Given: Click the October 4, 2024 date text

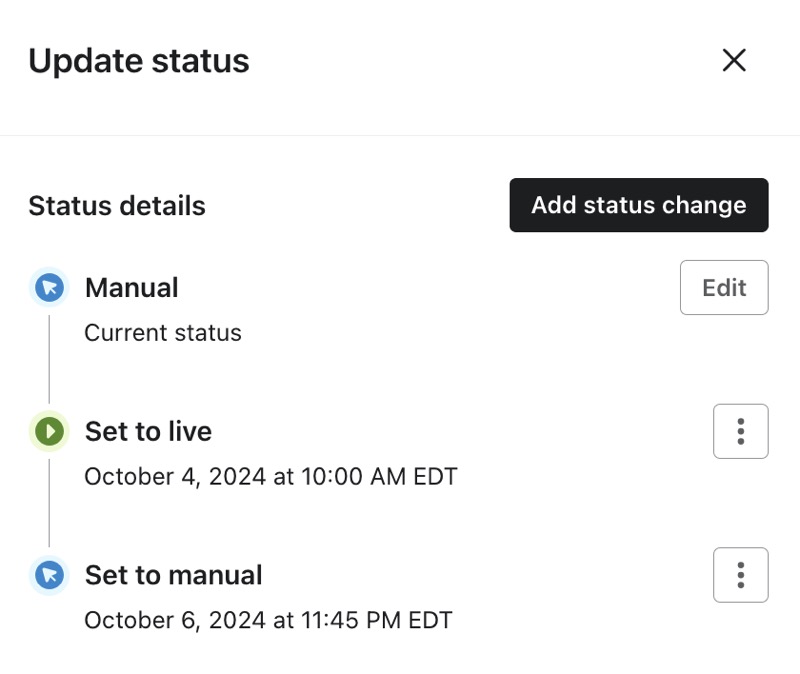Looking at the screenshot, I should (176, 477).
